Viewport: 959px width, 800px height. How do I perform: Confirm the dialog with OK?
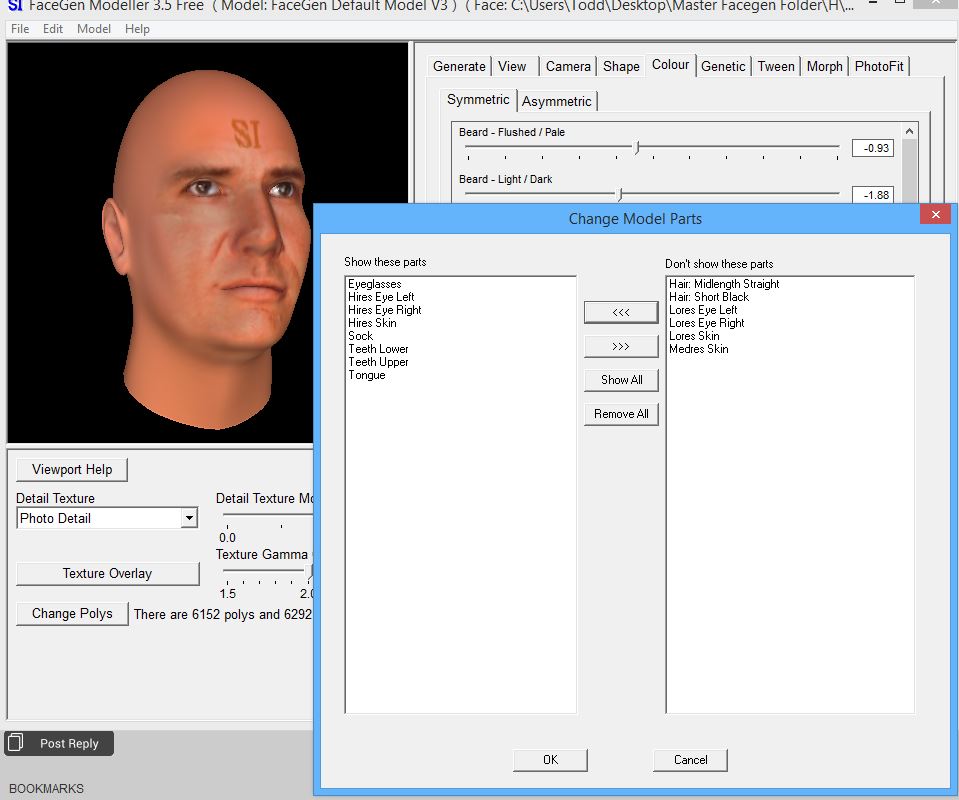[x=550, y=760]
